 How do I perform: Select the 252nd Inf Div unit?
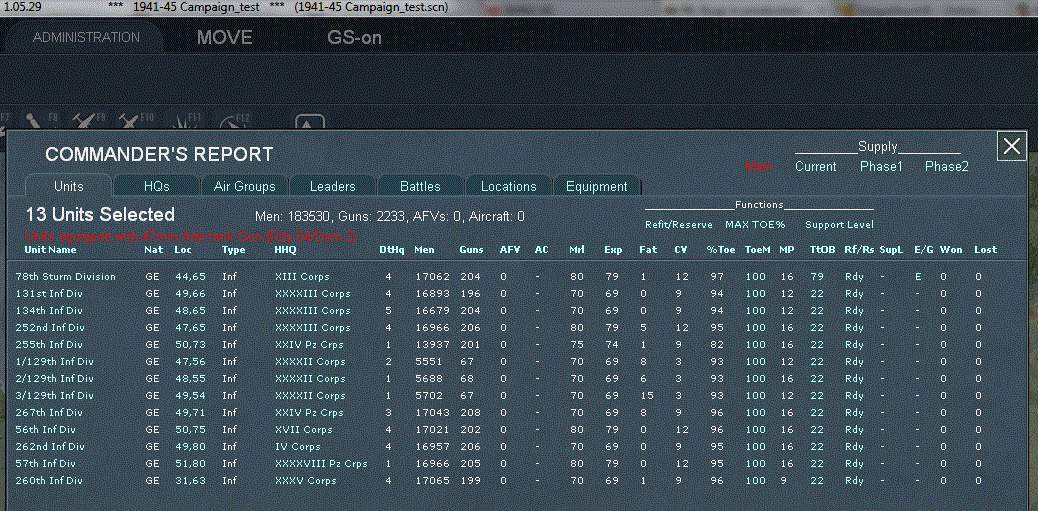point(50,327)
